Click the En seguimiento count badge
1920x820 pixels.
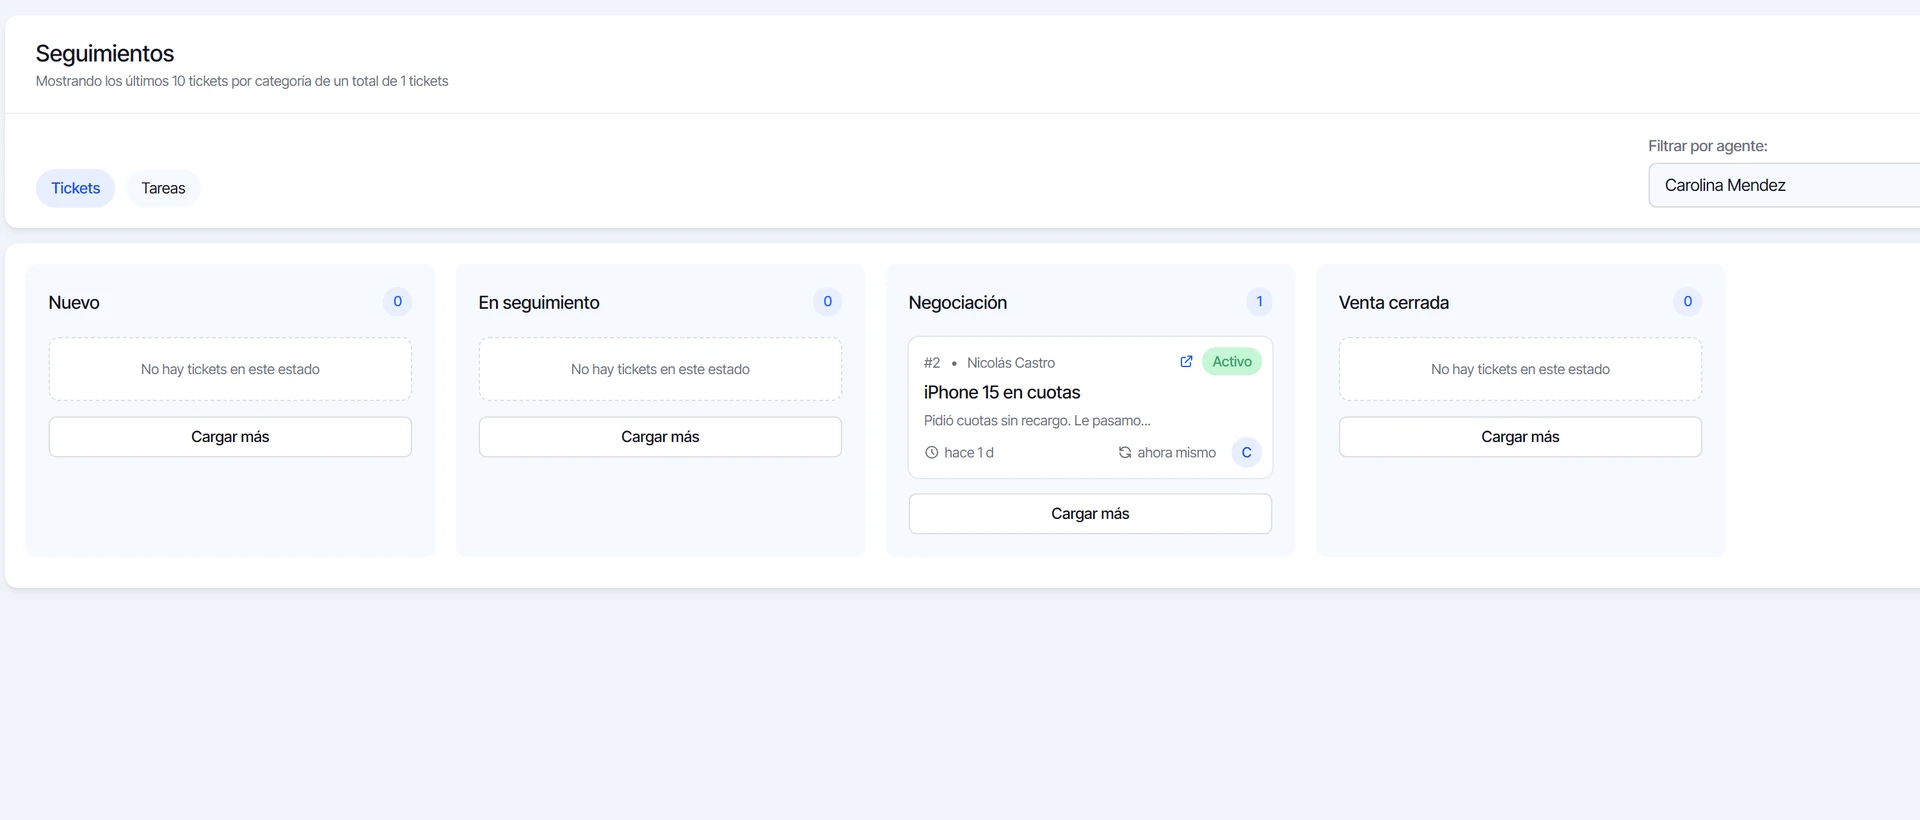pyautogui.click(x=827, y=302)
